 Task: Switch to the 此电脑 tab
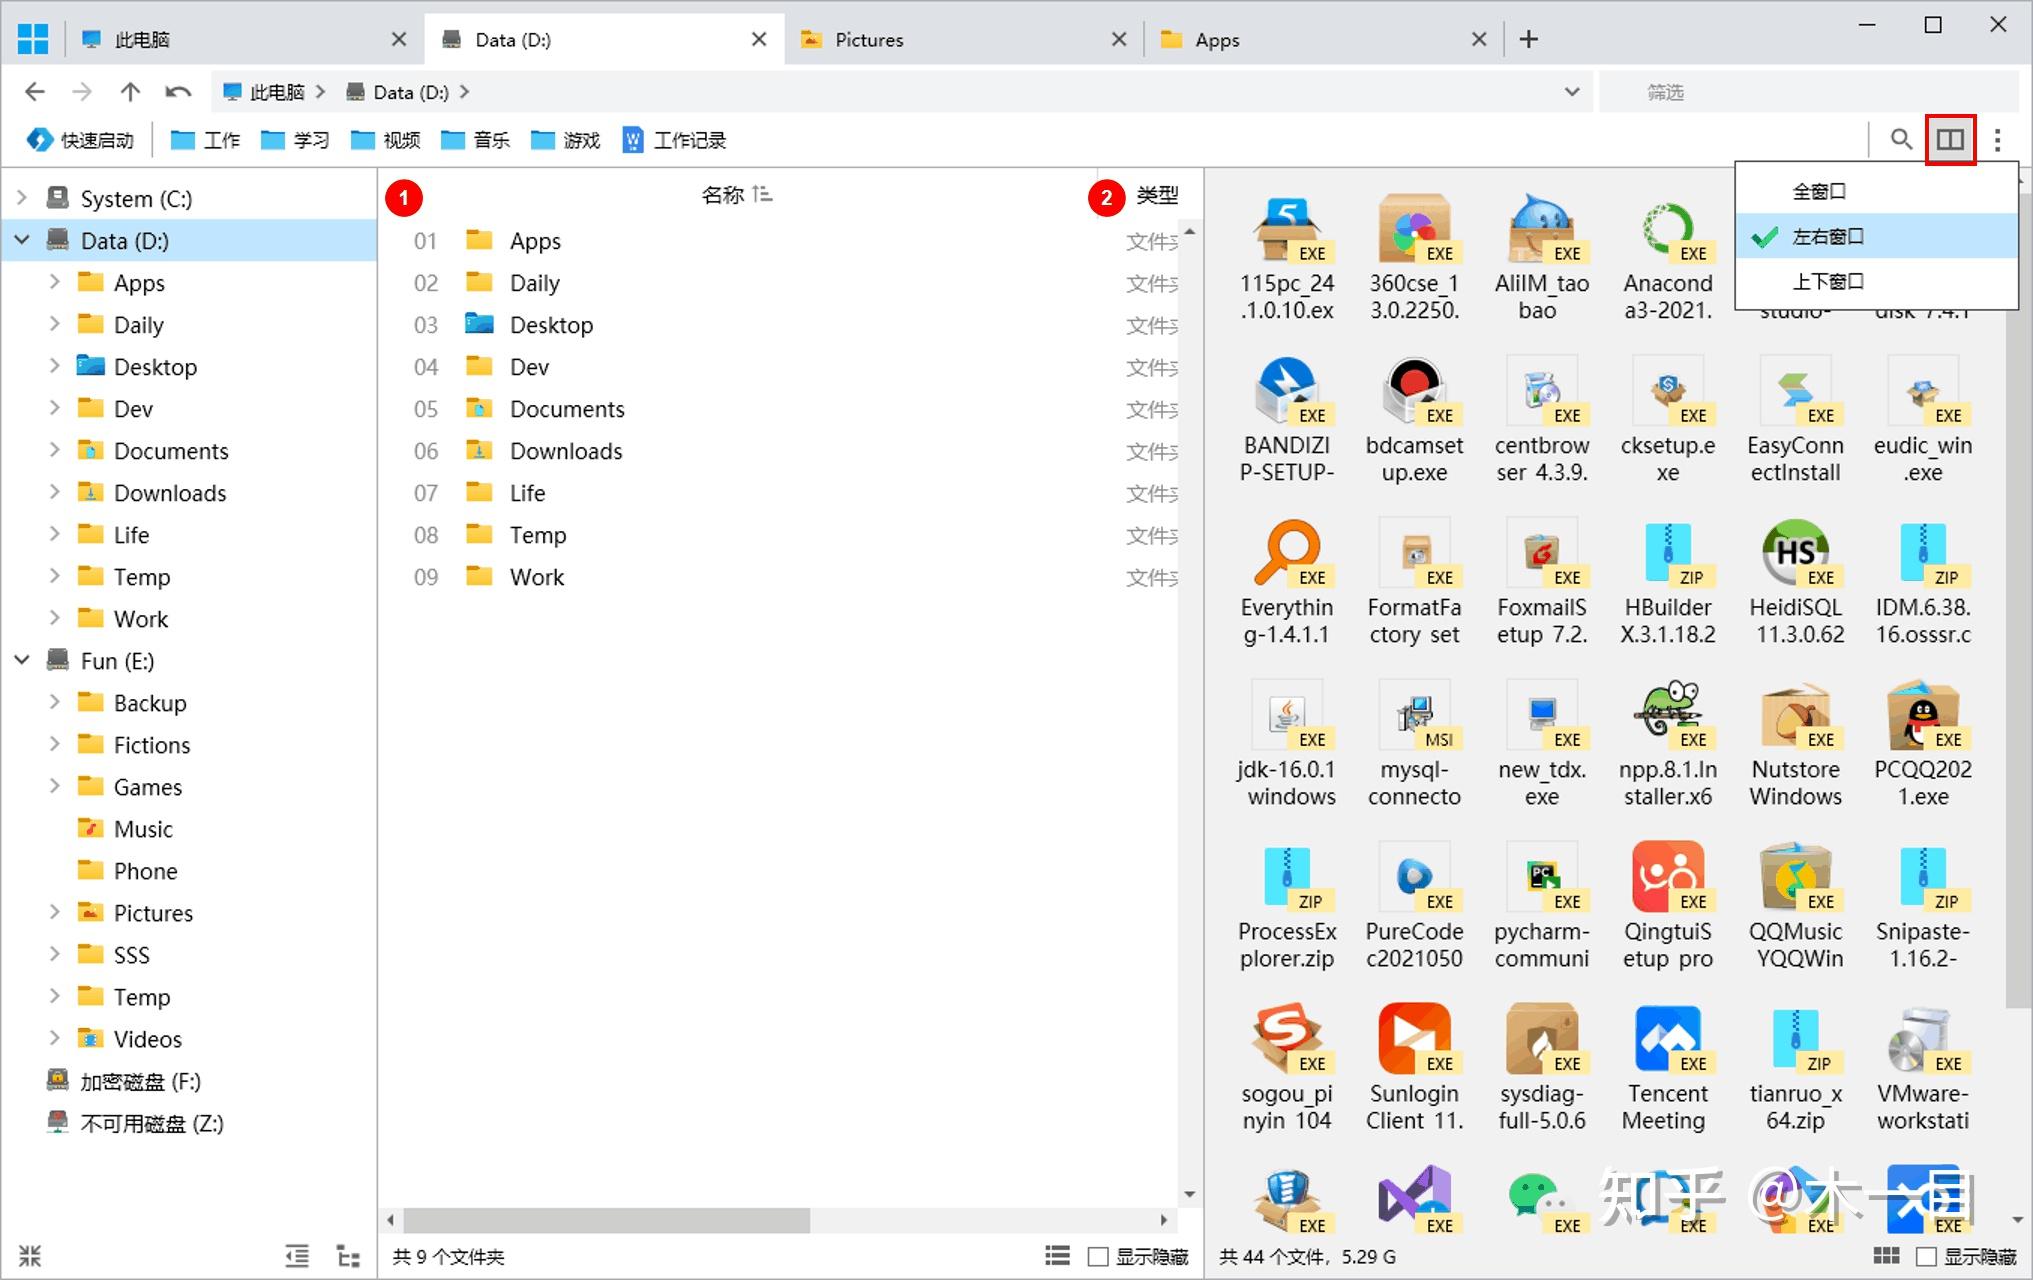tap(242, 39)
